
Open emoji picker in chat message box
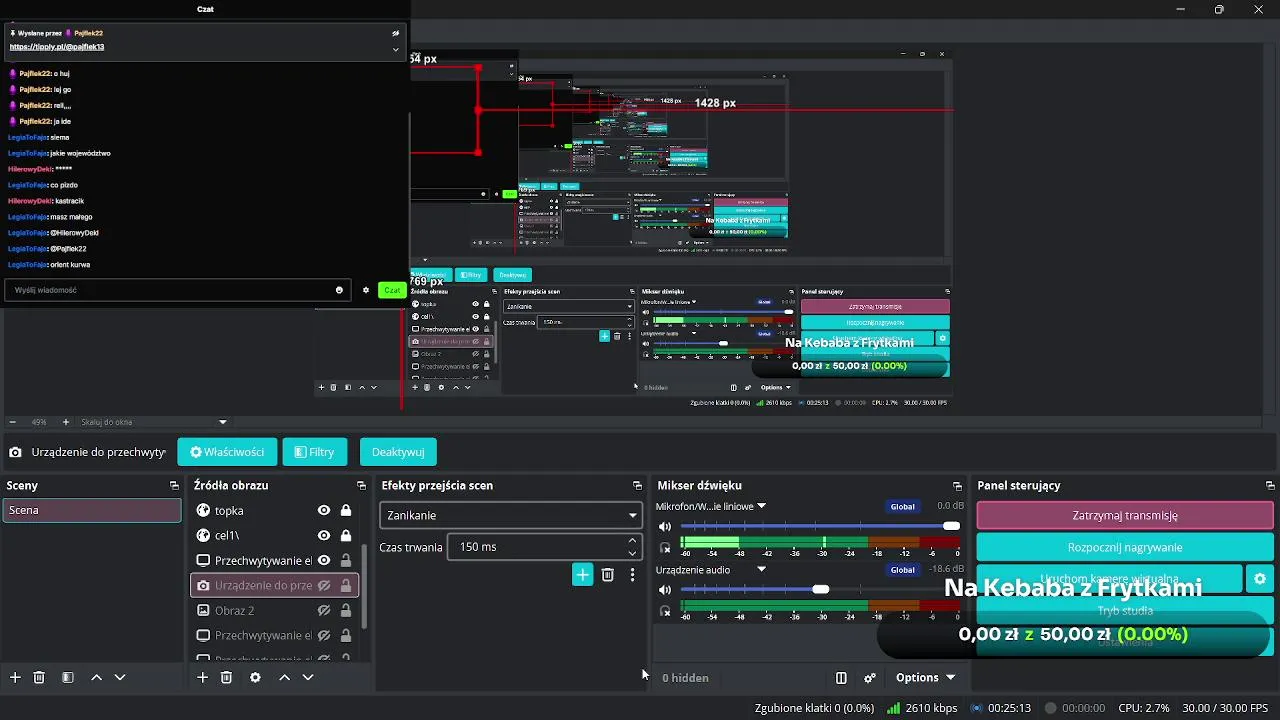point(340,290)
